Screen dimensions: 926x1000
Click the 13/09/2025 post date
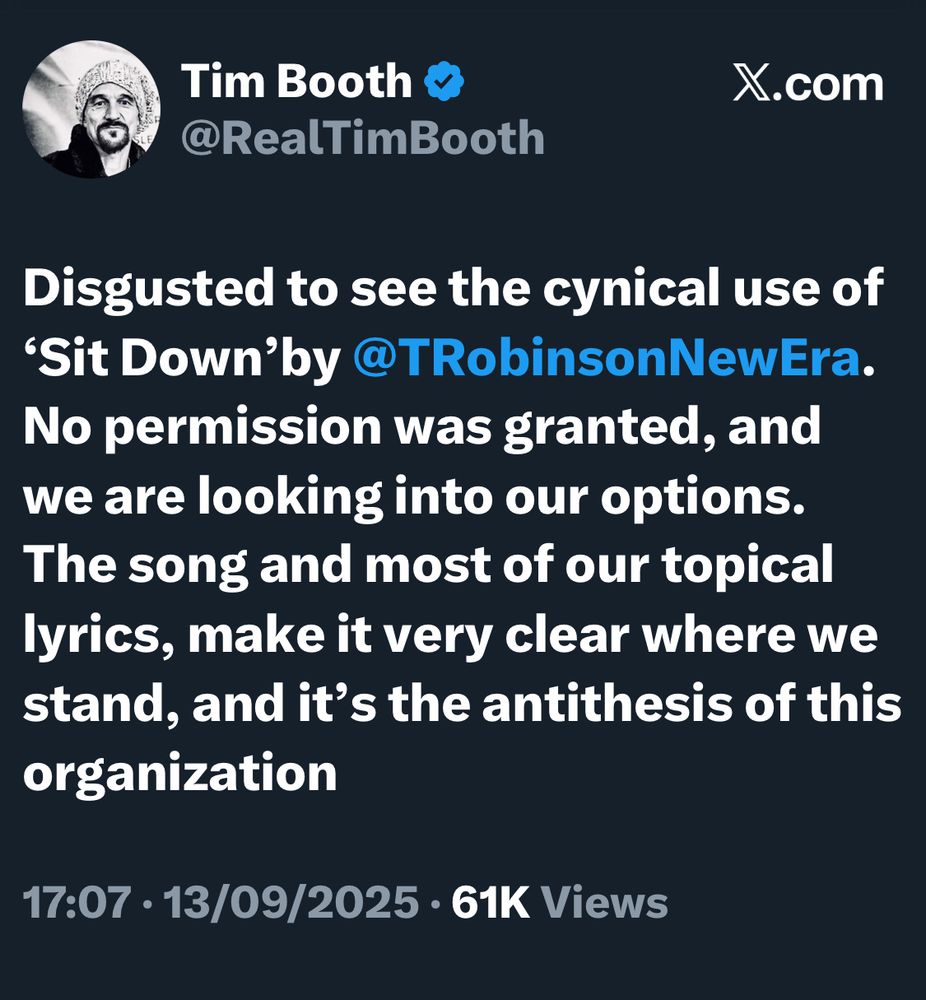[291, 902]
